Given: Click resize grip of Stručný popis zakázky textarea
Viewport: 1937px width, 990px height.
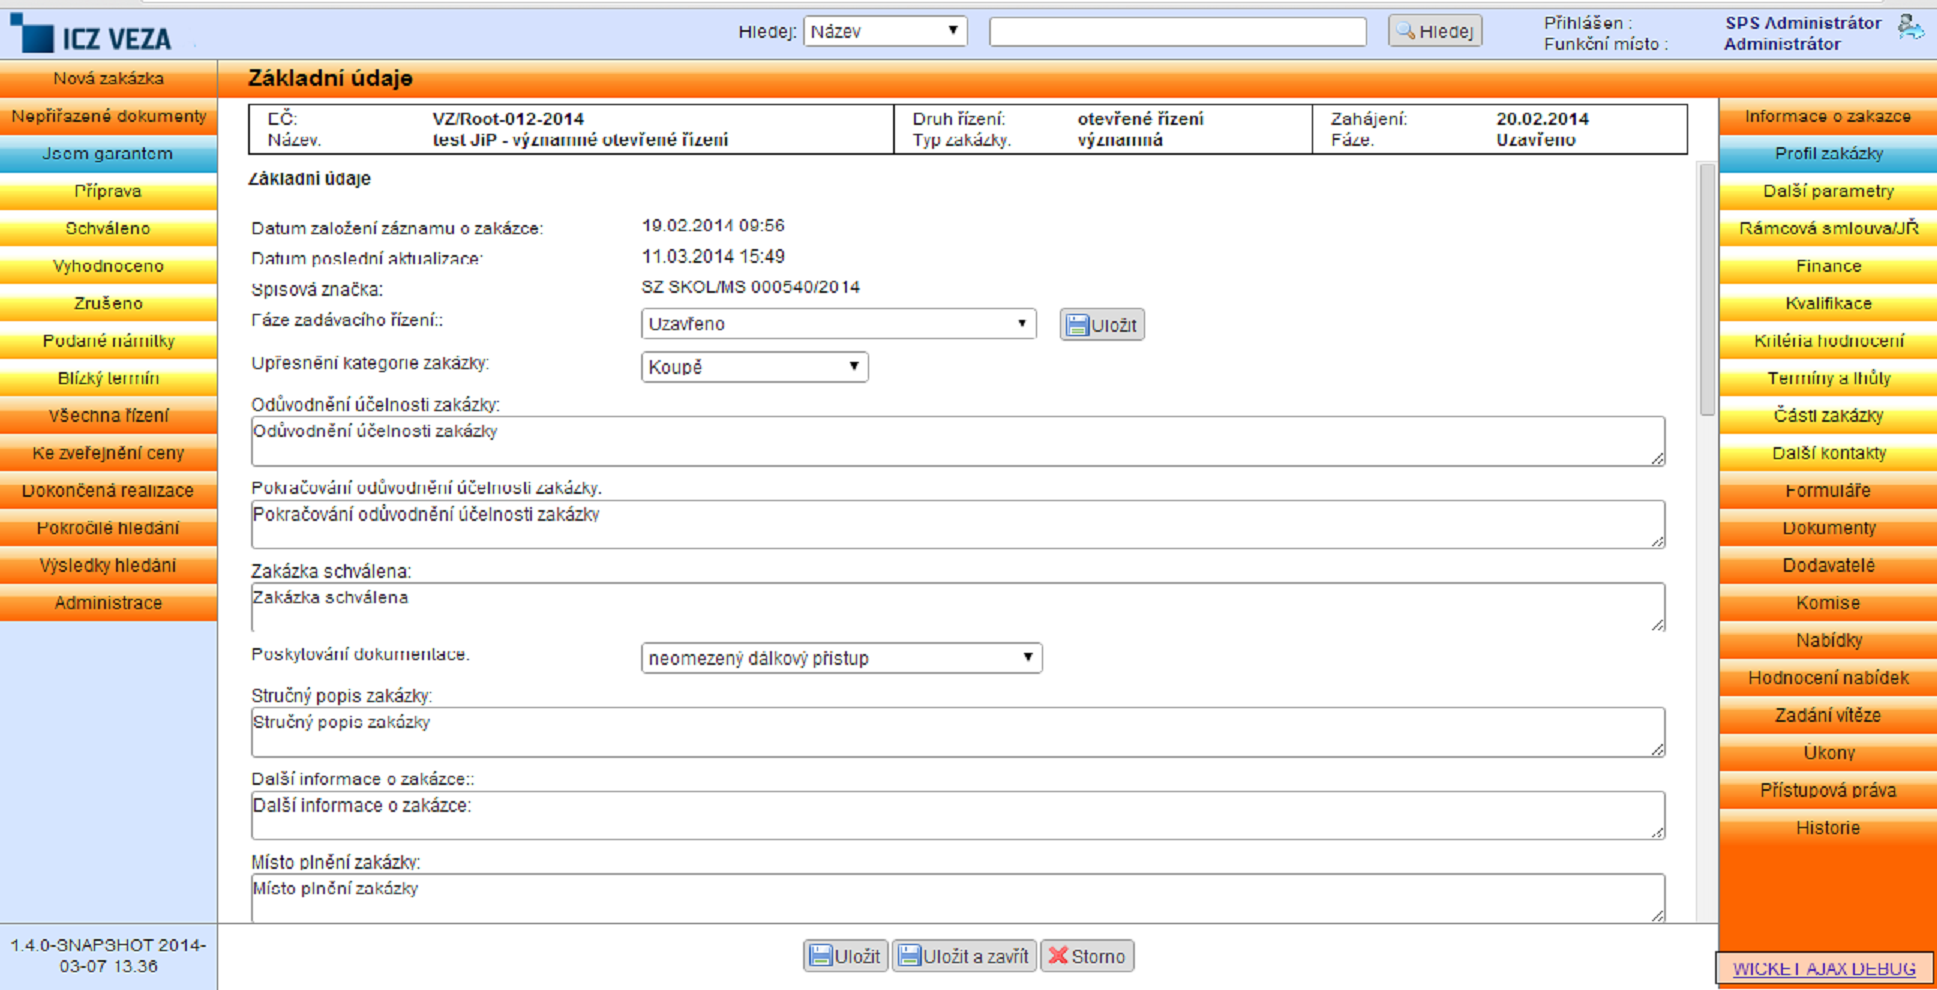Looking at the screenshot, I should pos(1657,749).
